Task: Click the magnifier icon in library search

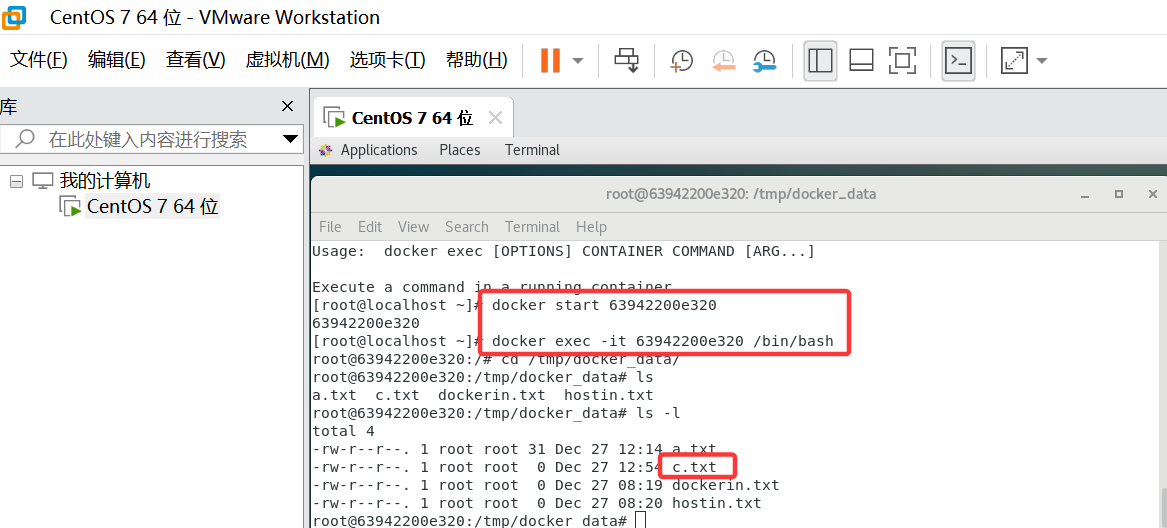Action: (25, 139)
